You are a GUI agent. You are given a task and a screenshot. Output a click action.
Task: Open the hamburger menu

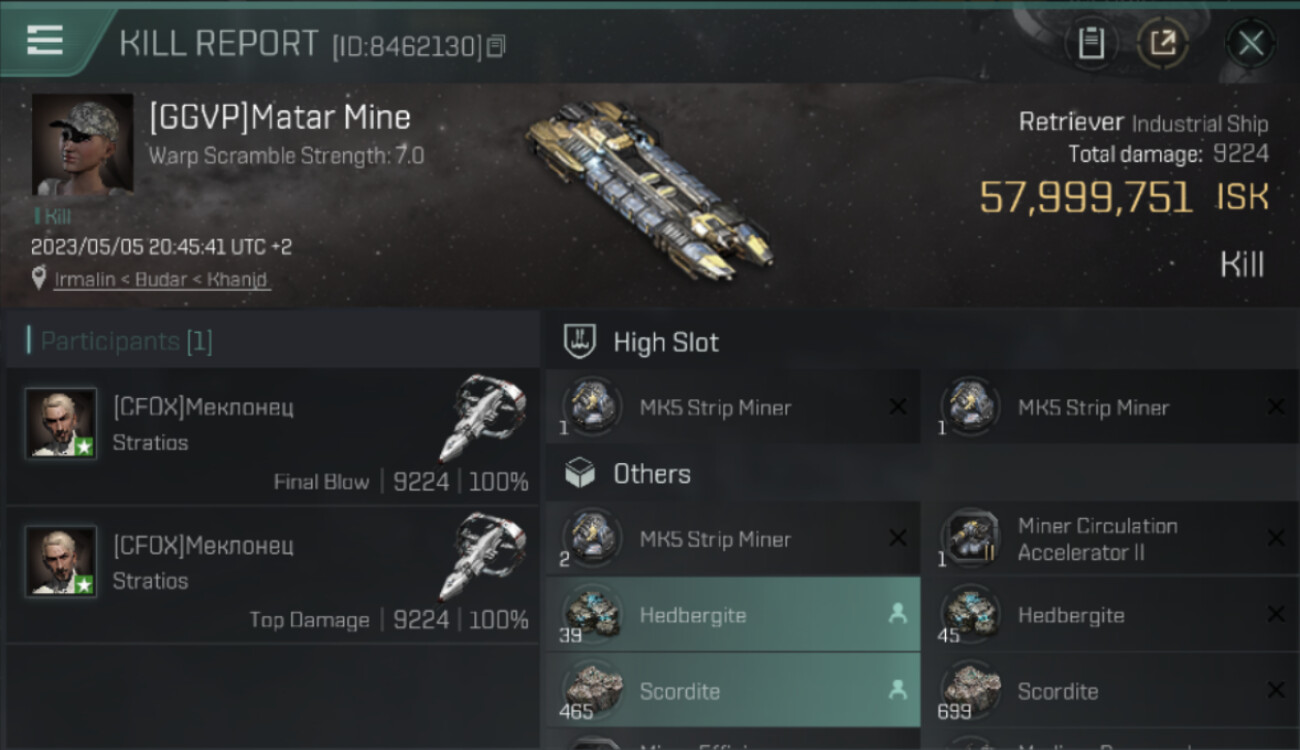[45, 41]
